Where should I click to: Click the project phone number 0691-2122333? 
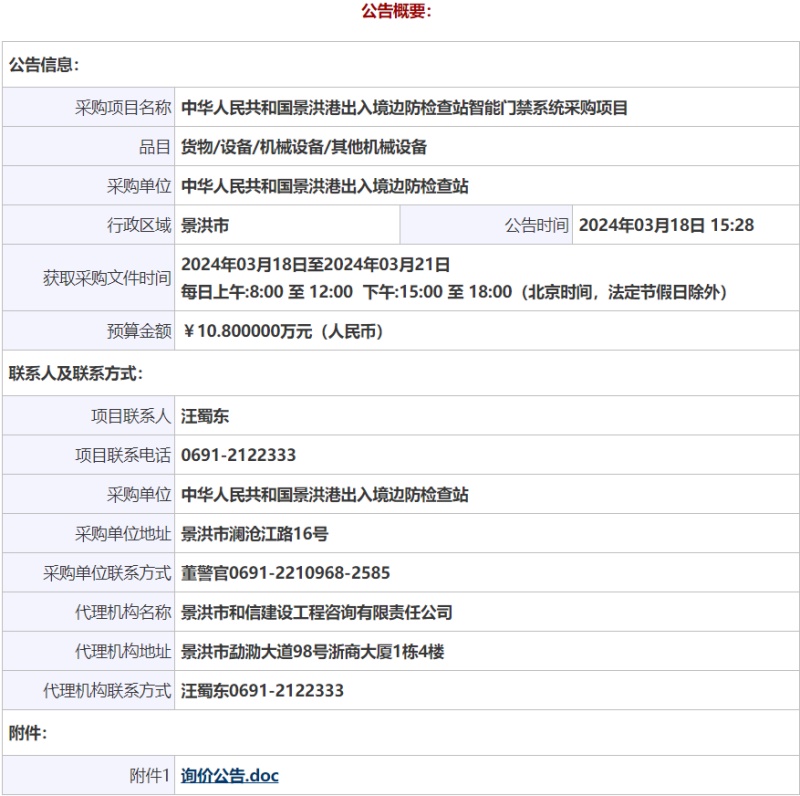pyautogui.click(x=238, y=455)
